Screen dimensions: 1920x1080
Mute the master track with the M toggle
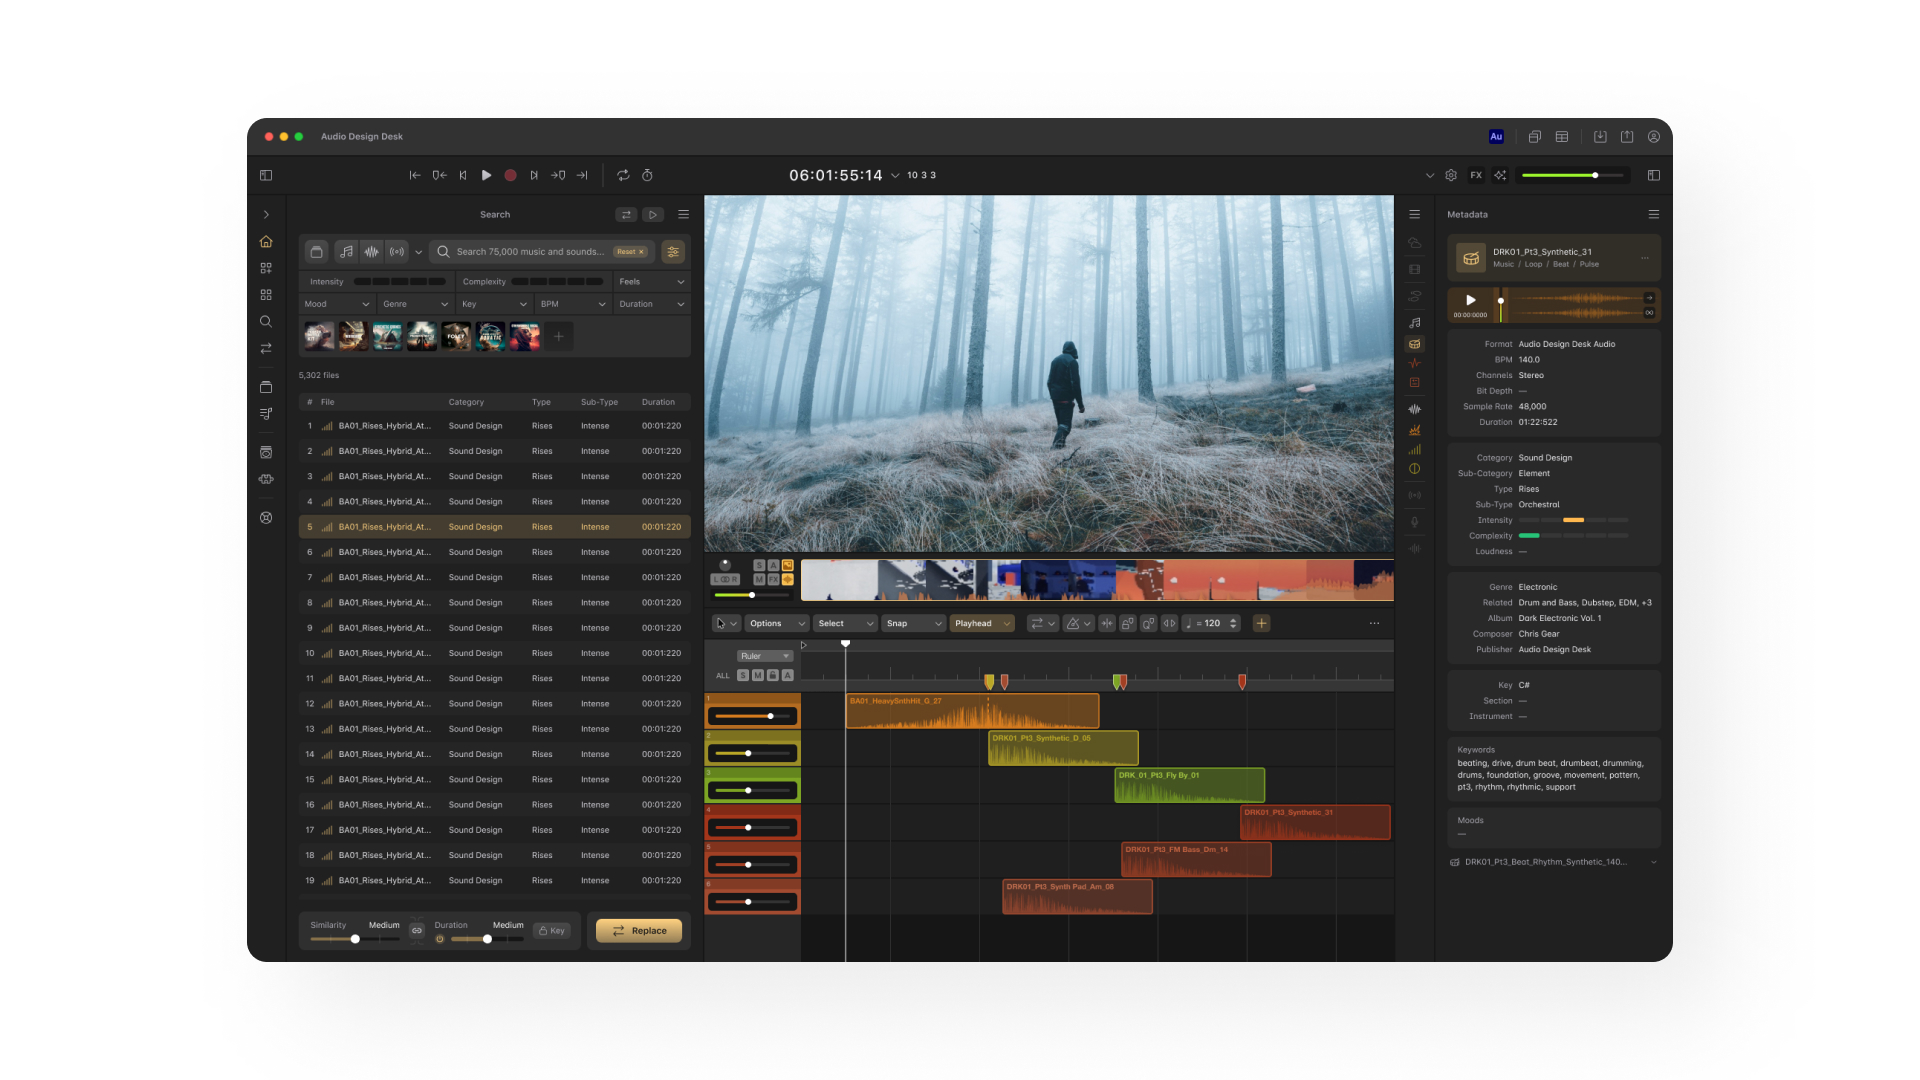(760, 579)
